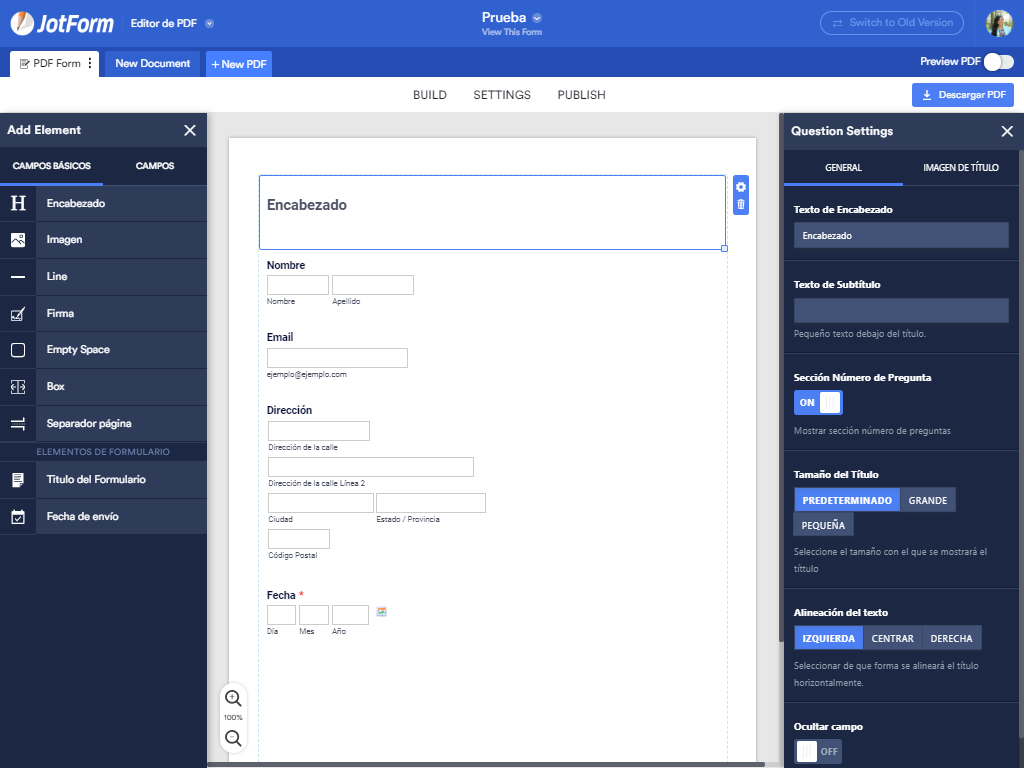Switch to the SETTINGS tab
Image resolution: width=1024 pixels, height=768 pixels.
tap(502, 95)
